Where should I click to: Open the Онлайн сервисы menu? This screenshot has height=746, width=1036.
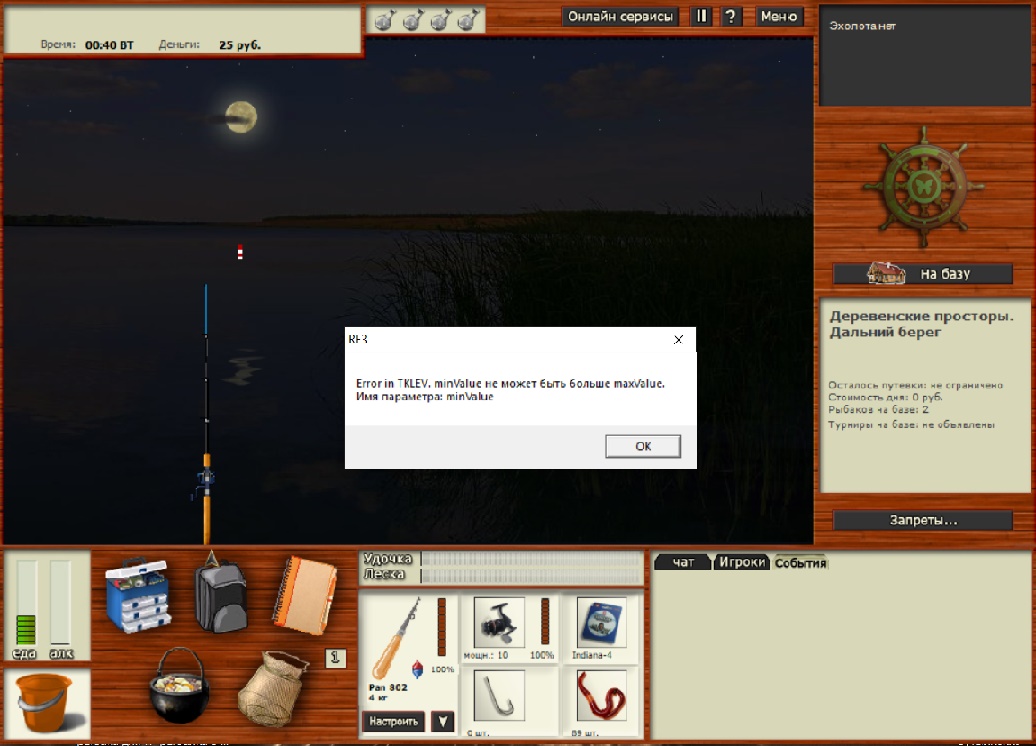pyautogui.click(x=620, y=17)
